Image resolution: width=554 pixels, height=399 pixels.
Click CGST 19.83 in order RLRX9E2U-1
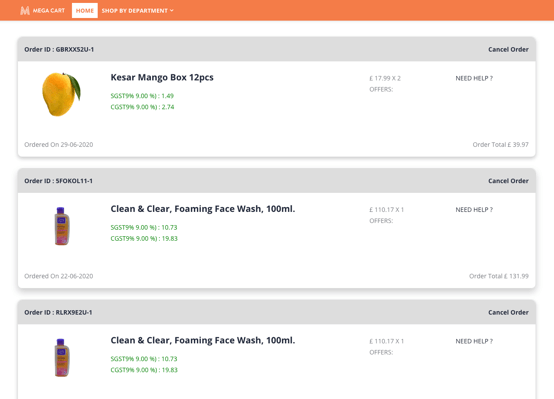(x=144, y=370)
